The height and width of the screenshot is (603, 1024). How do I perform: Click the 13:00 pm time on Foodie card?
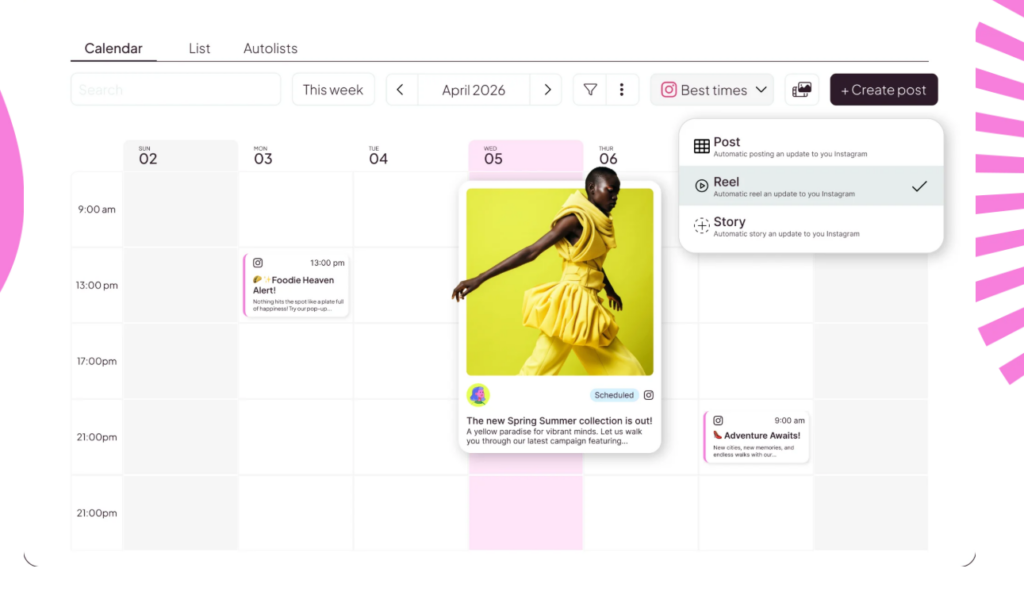(327, 263)
